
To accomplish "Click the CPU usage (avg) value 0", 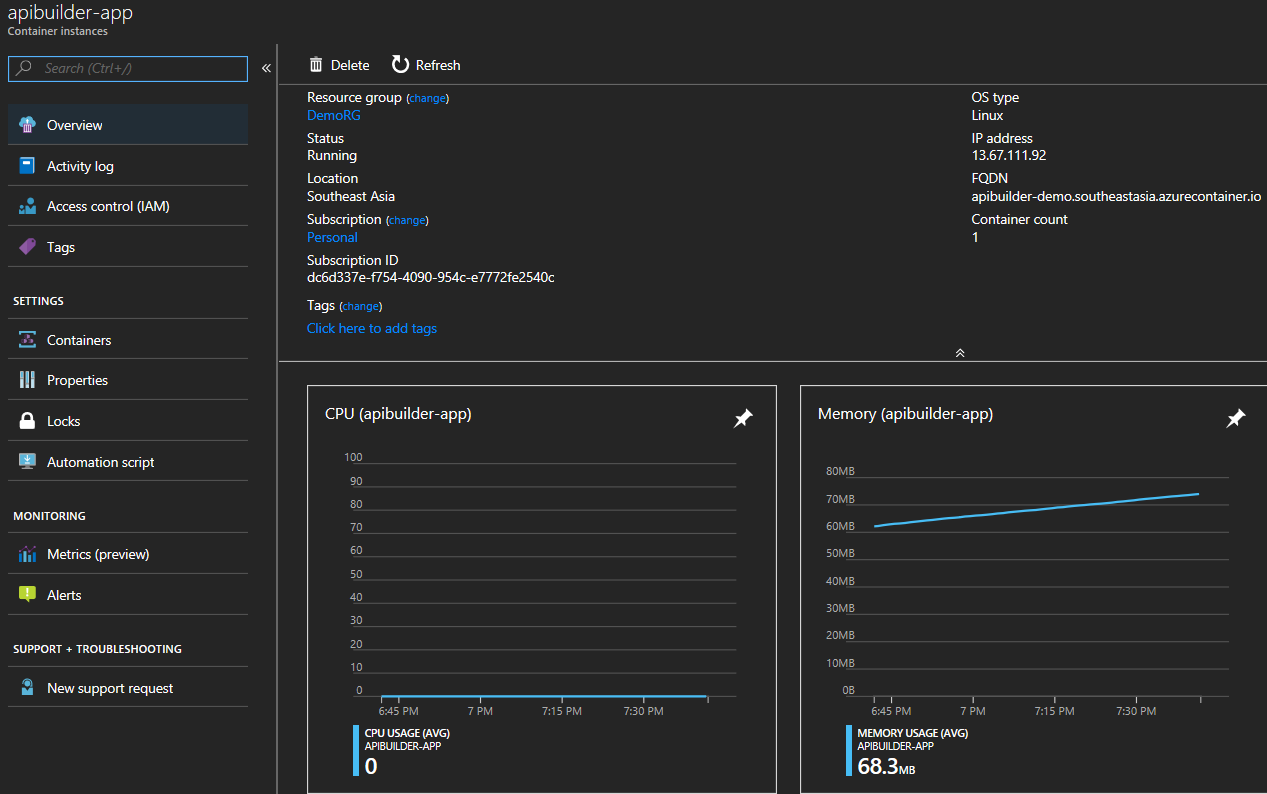I will click(x=371, y=766).
